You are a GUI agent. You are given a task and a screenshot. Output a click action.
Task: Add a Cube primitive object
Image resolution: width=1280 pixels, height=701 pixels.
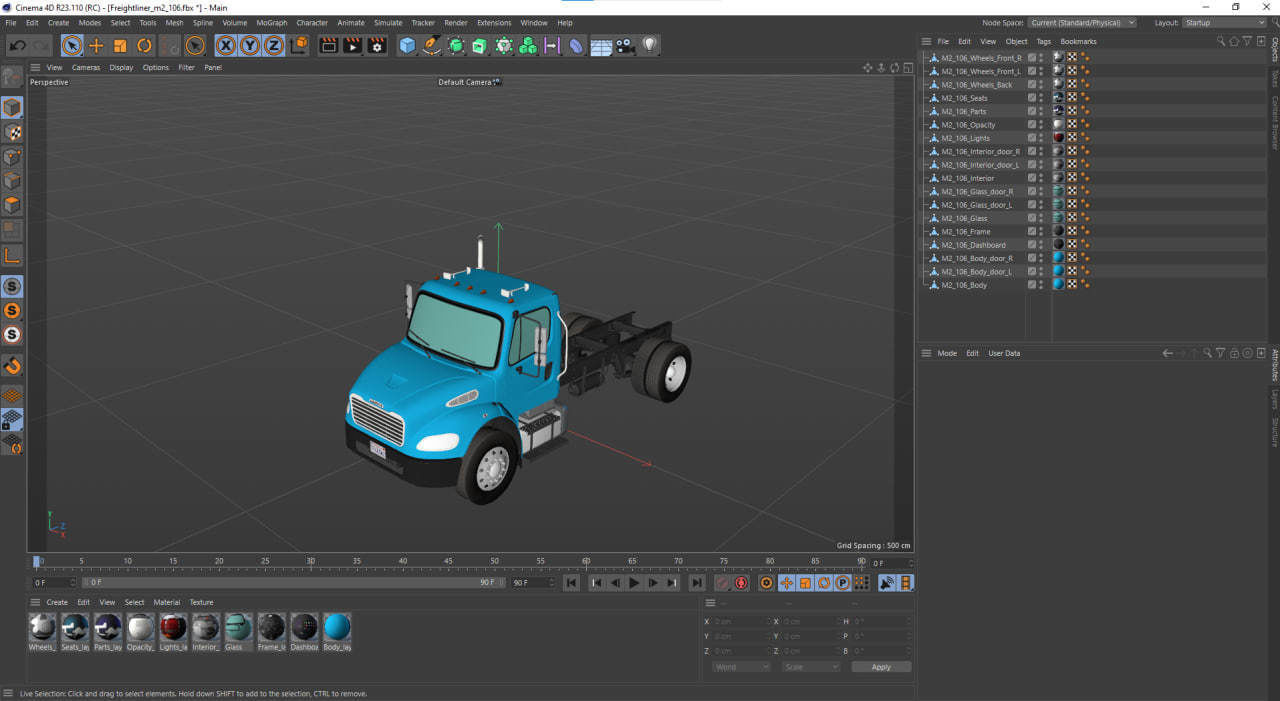tap(407, 45)
